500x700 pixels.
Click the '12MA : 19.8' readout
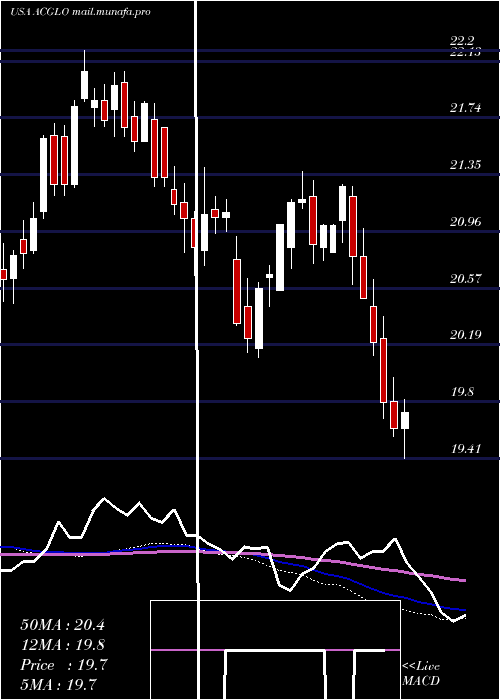click(62, 645)
